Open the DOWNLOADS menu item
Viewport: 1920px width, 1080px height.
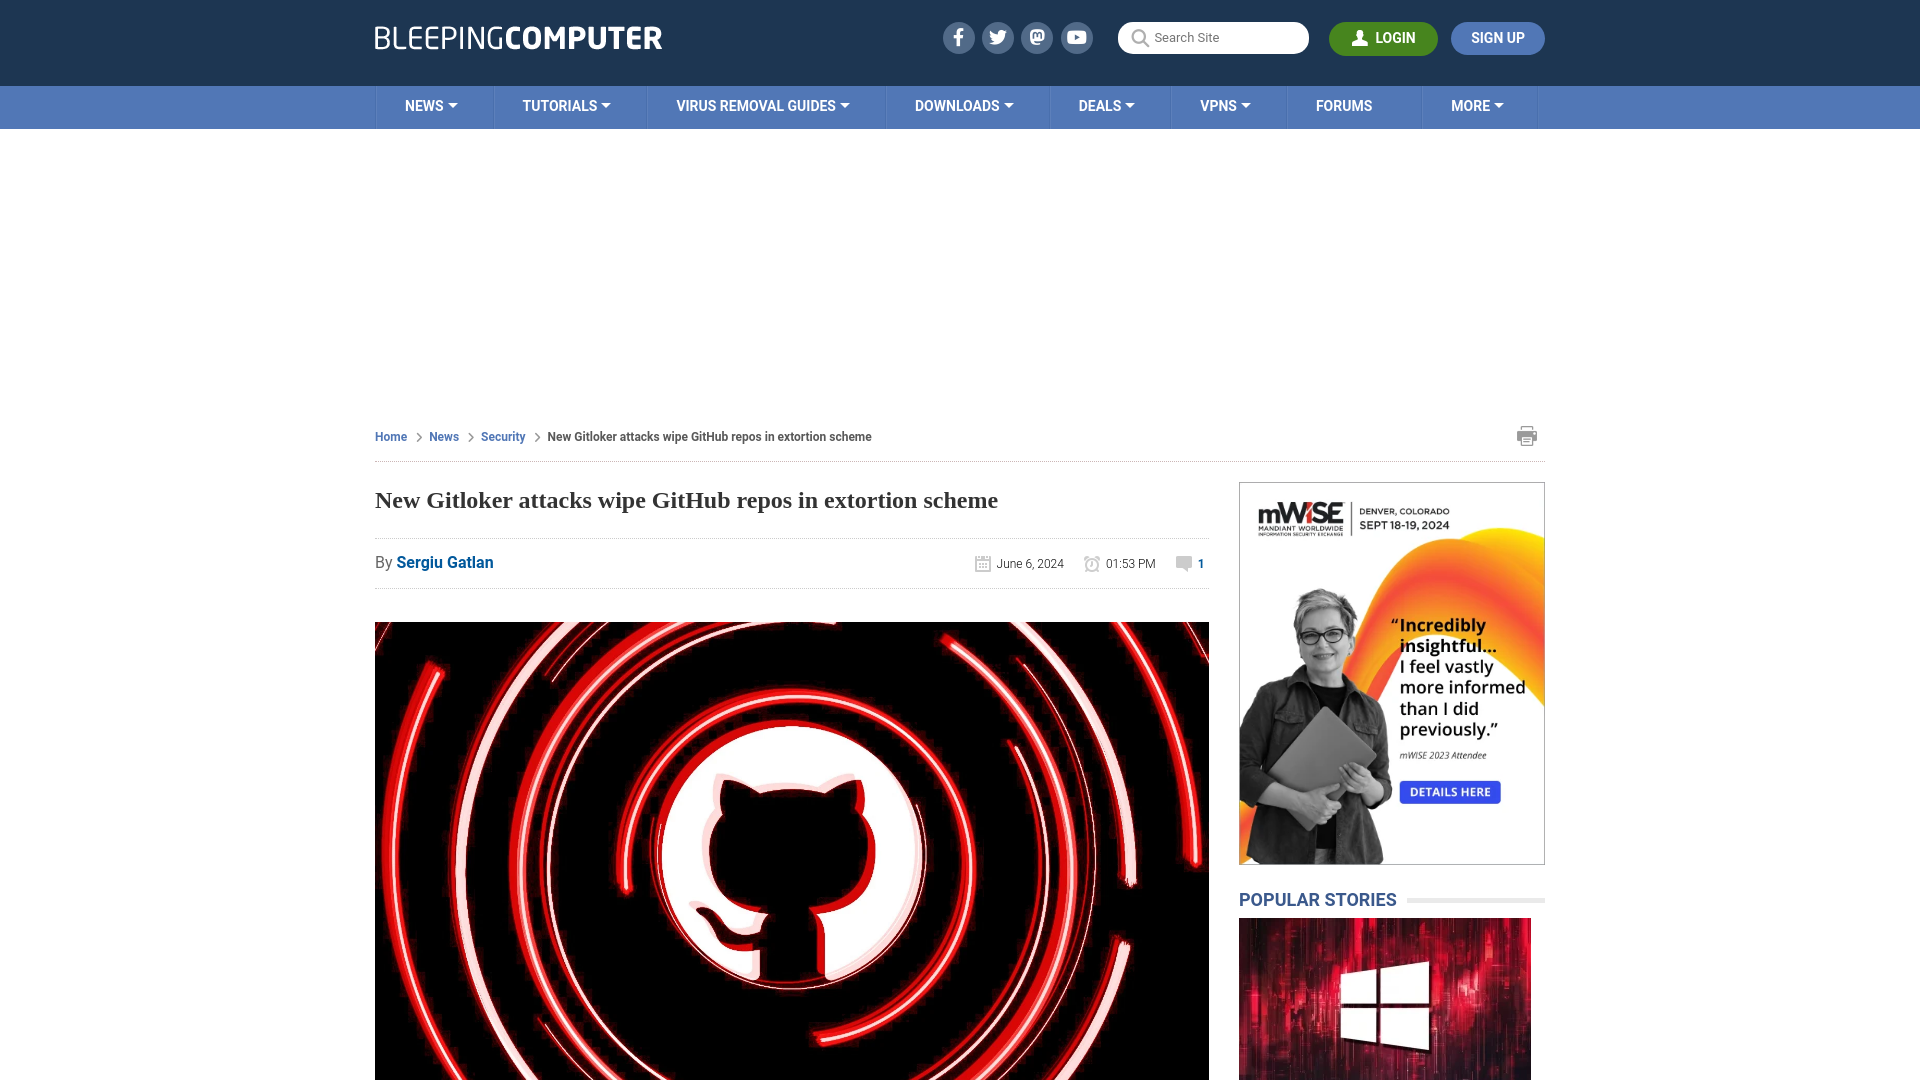point(964,105)
